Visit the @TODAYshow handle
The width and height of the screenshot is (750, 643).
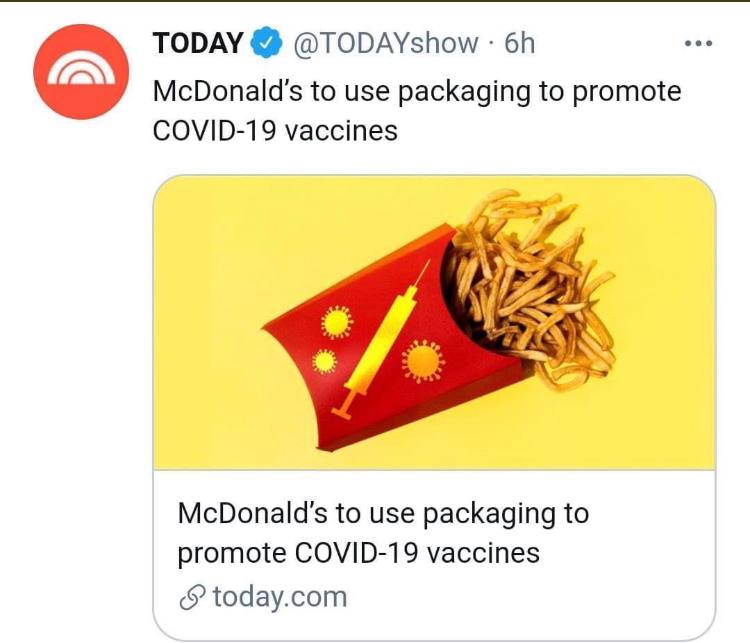[x=386, y=43]
